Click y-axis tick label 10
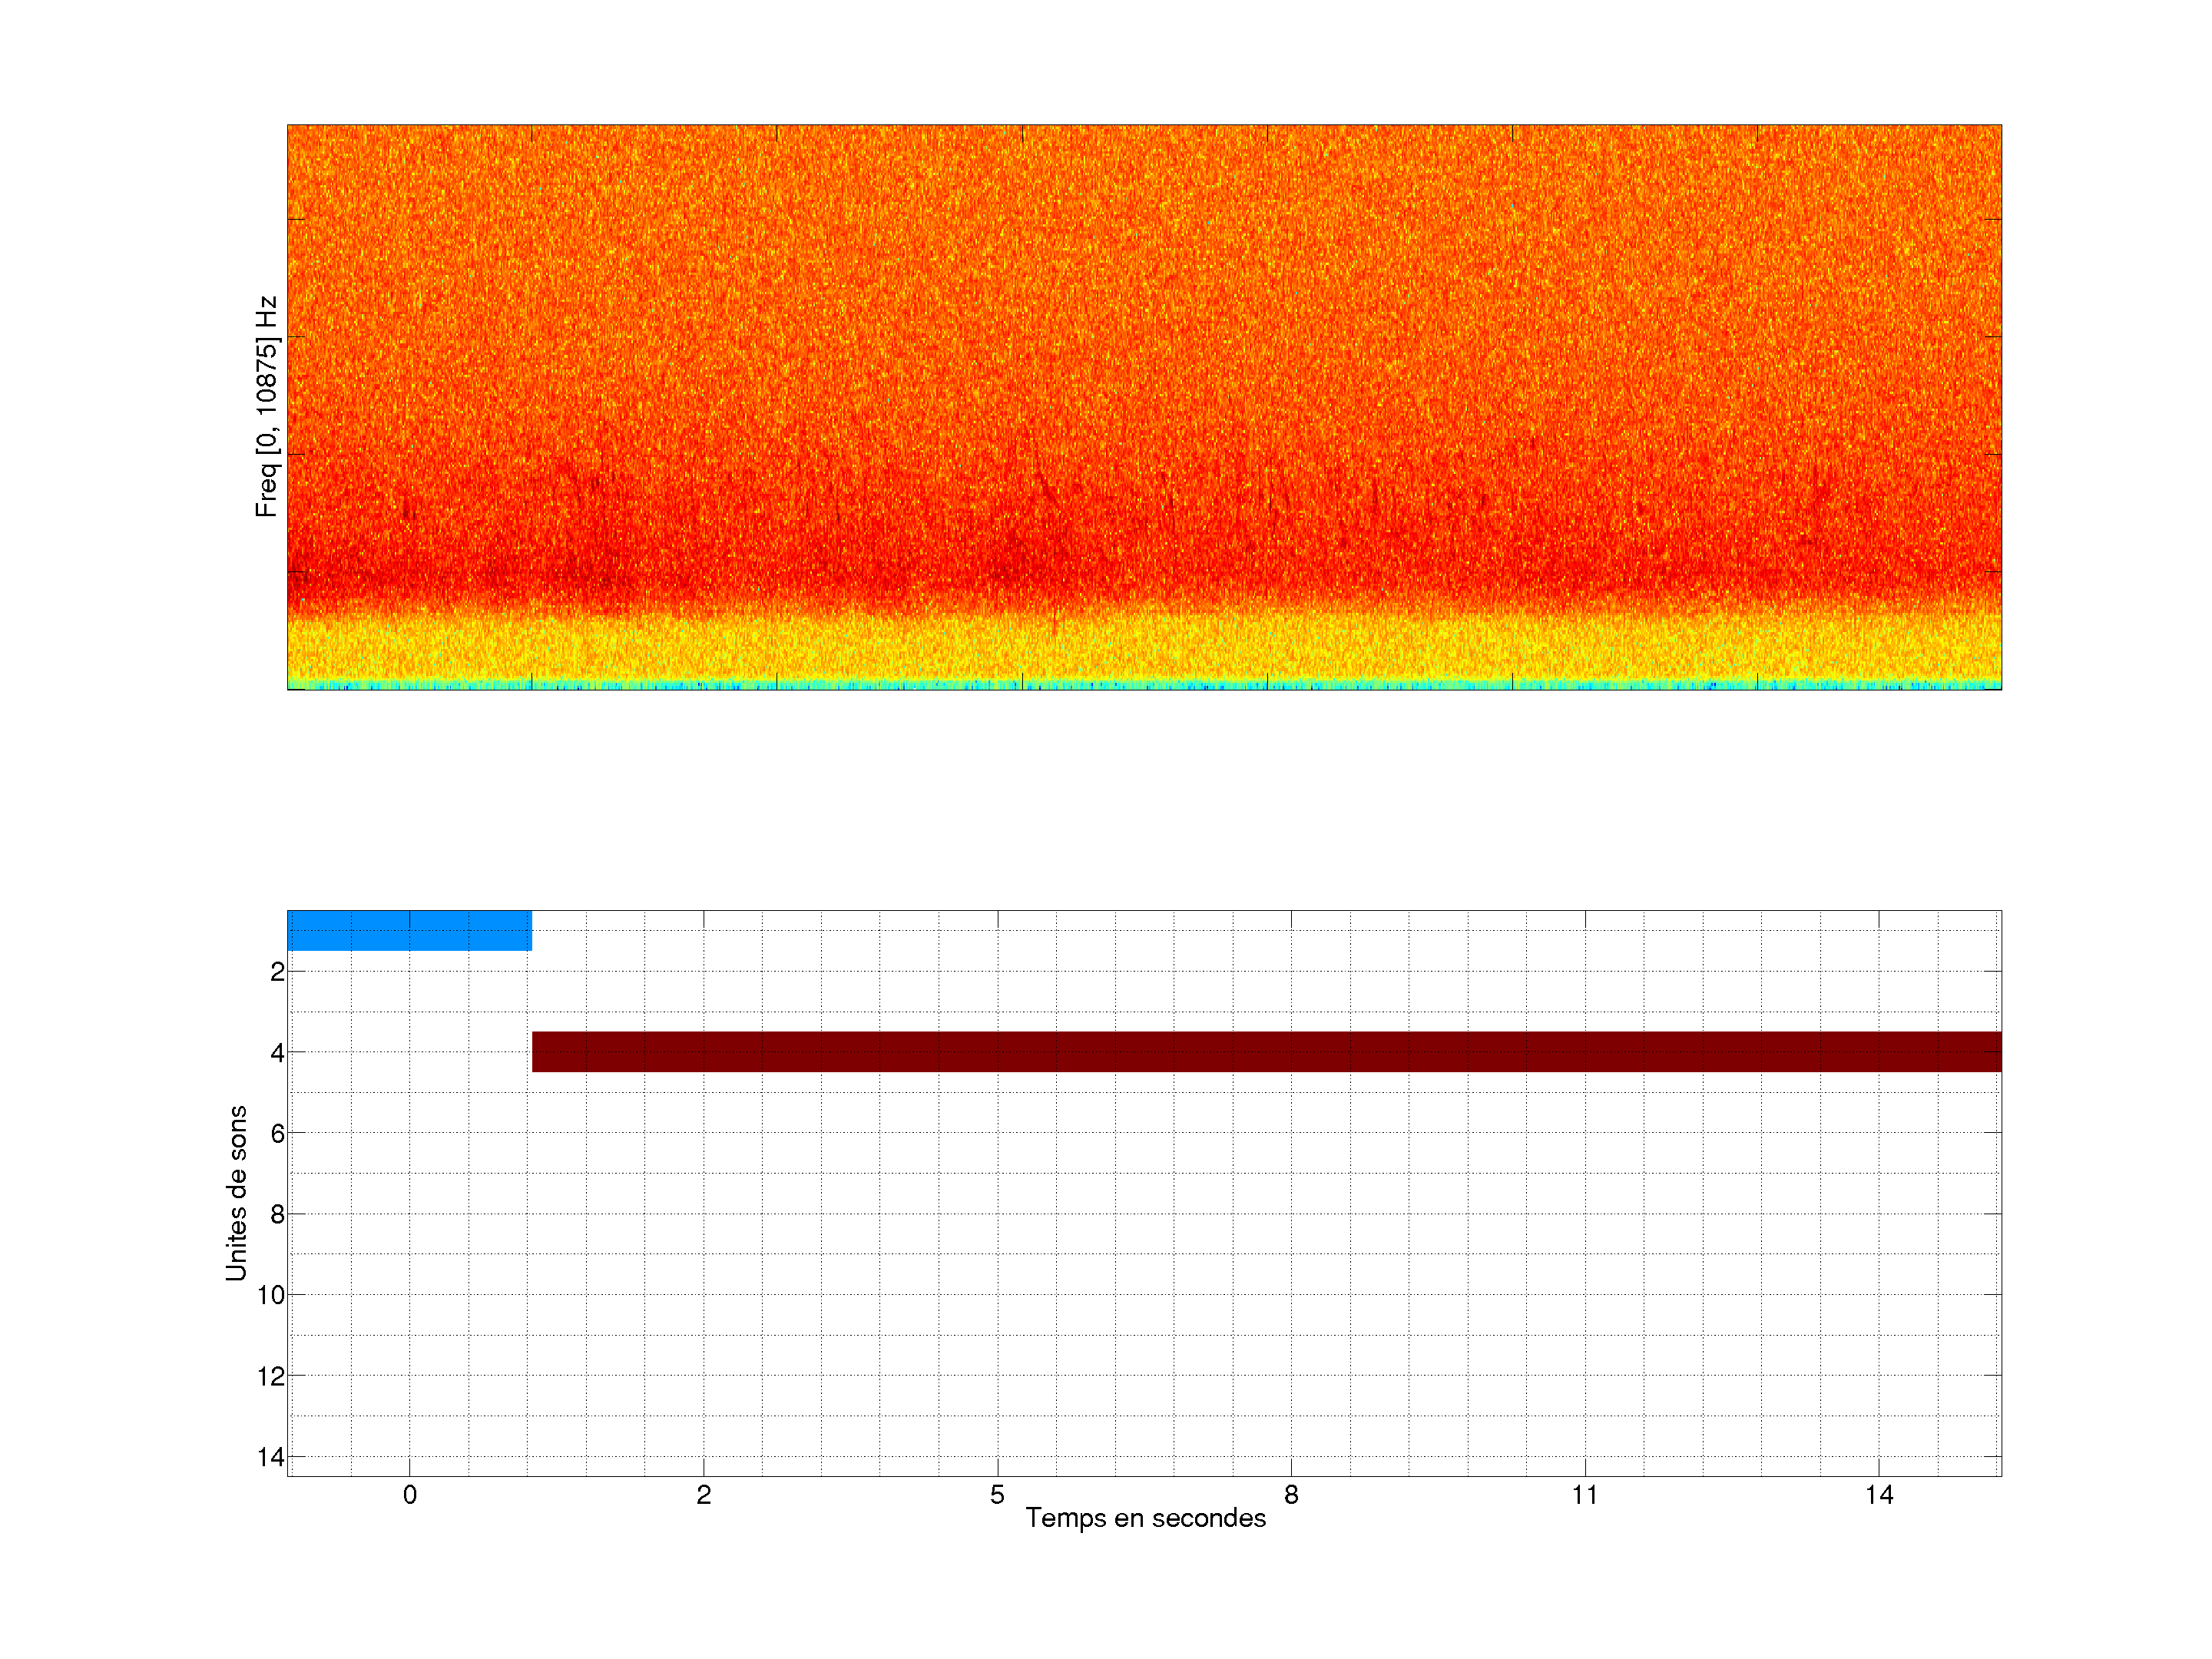Screen dimensions: 2212x1659 point(271,1296)
